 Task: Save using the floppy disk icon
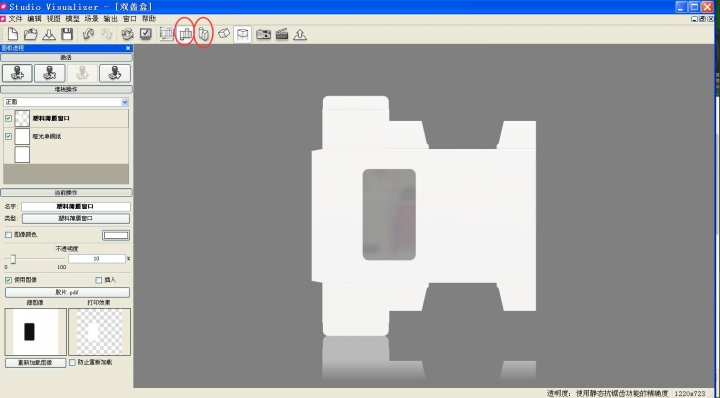click(67, 34)
